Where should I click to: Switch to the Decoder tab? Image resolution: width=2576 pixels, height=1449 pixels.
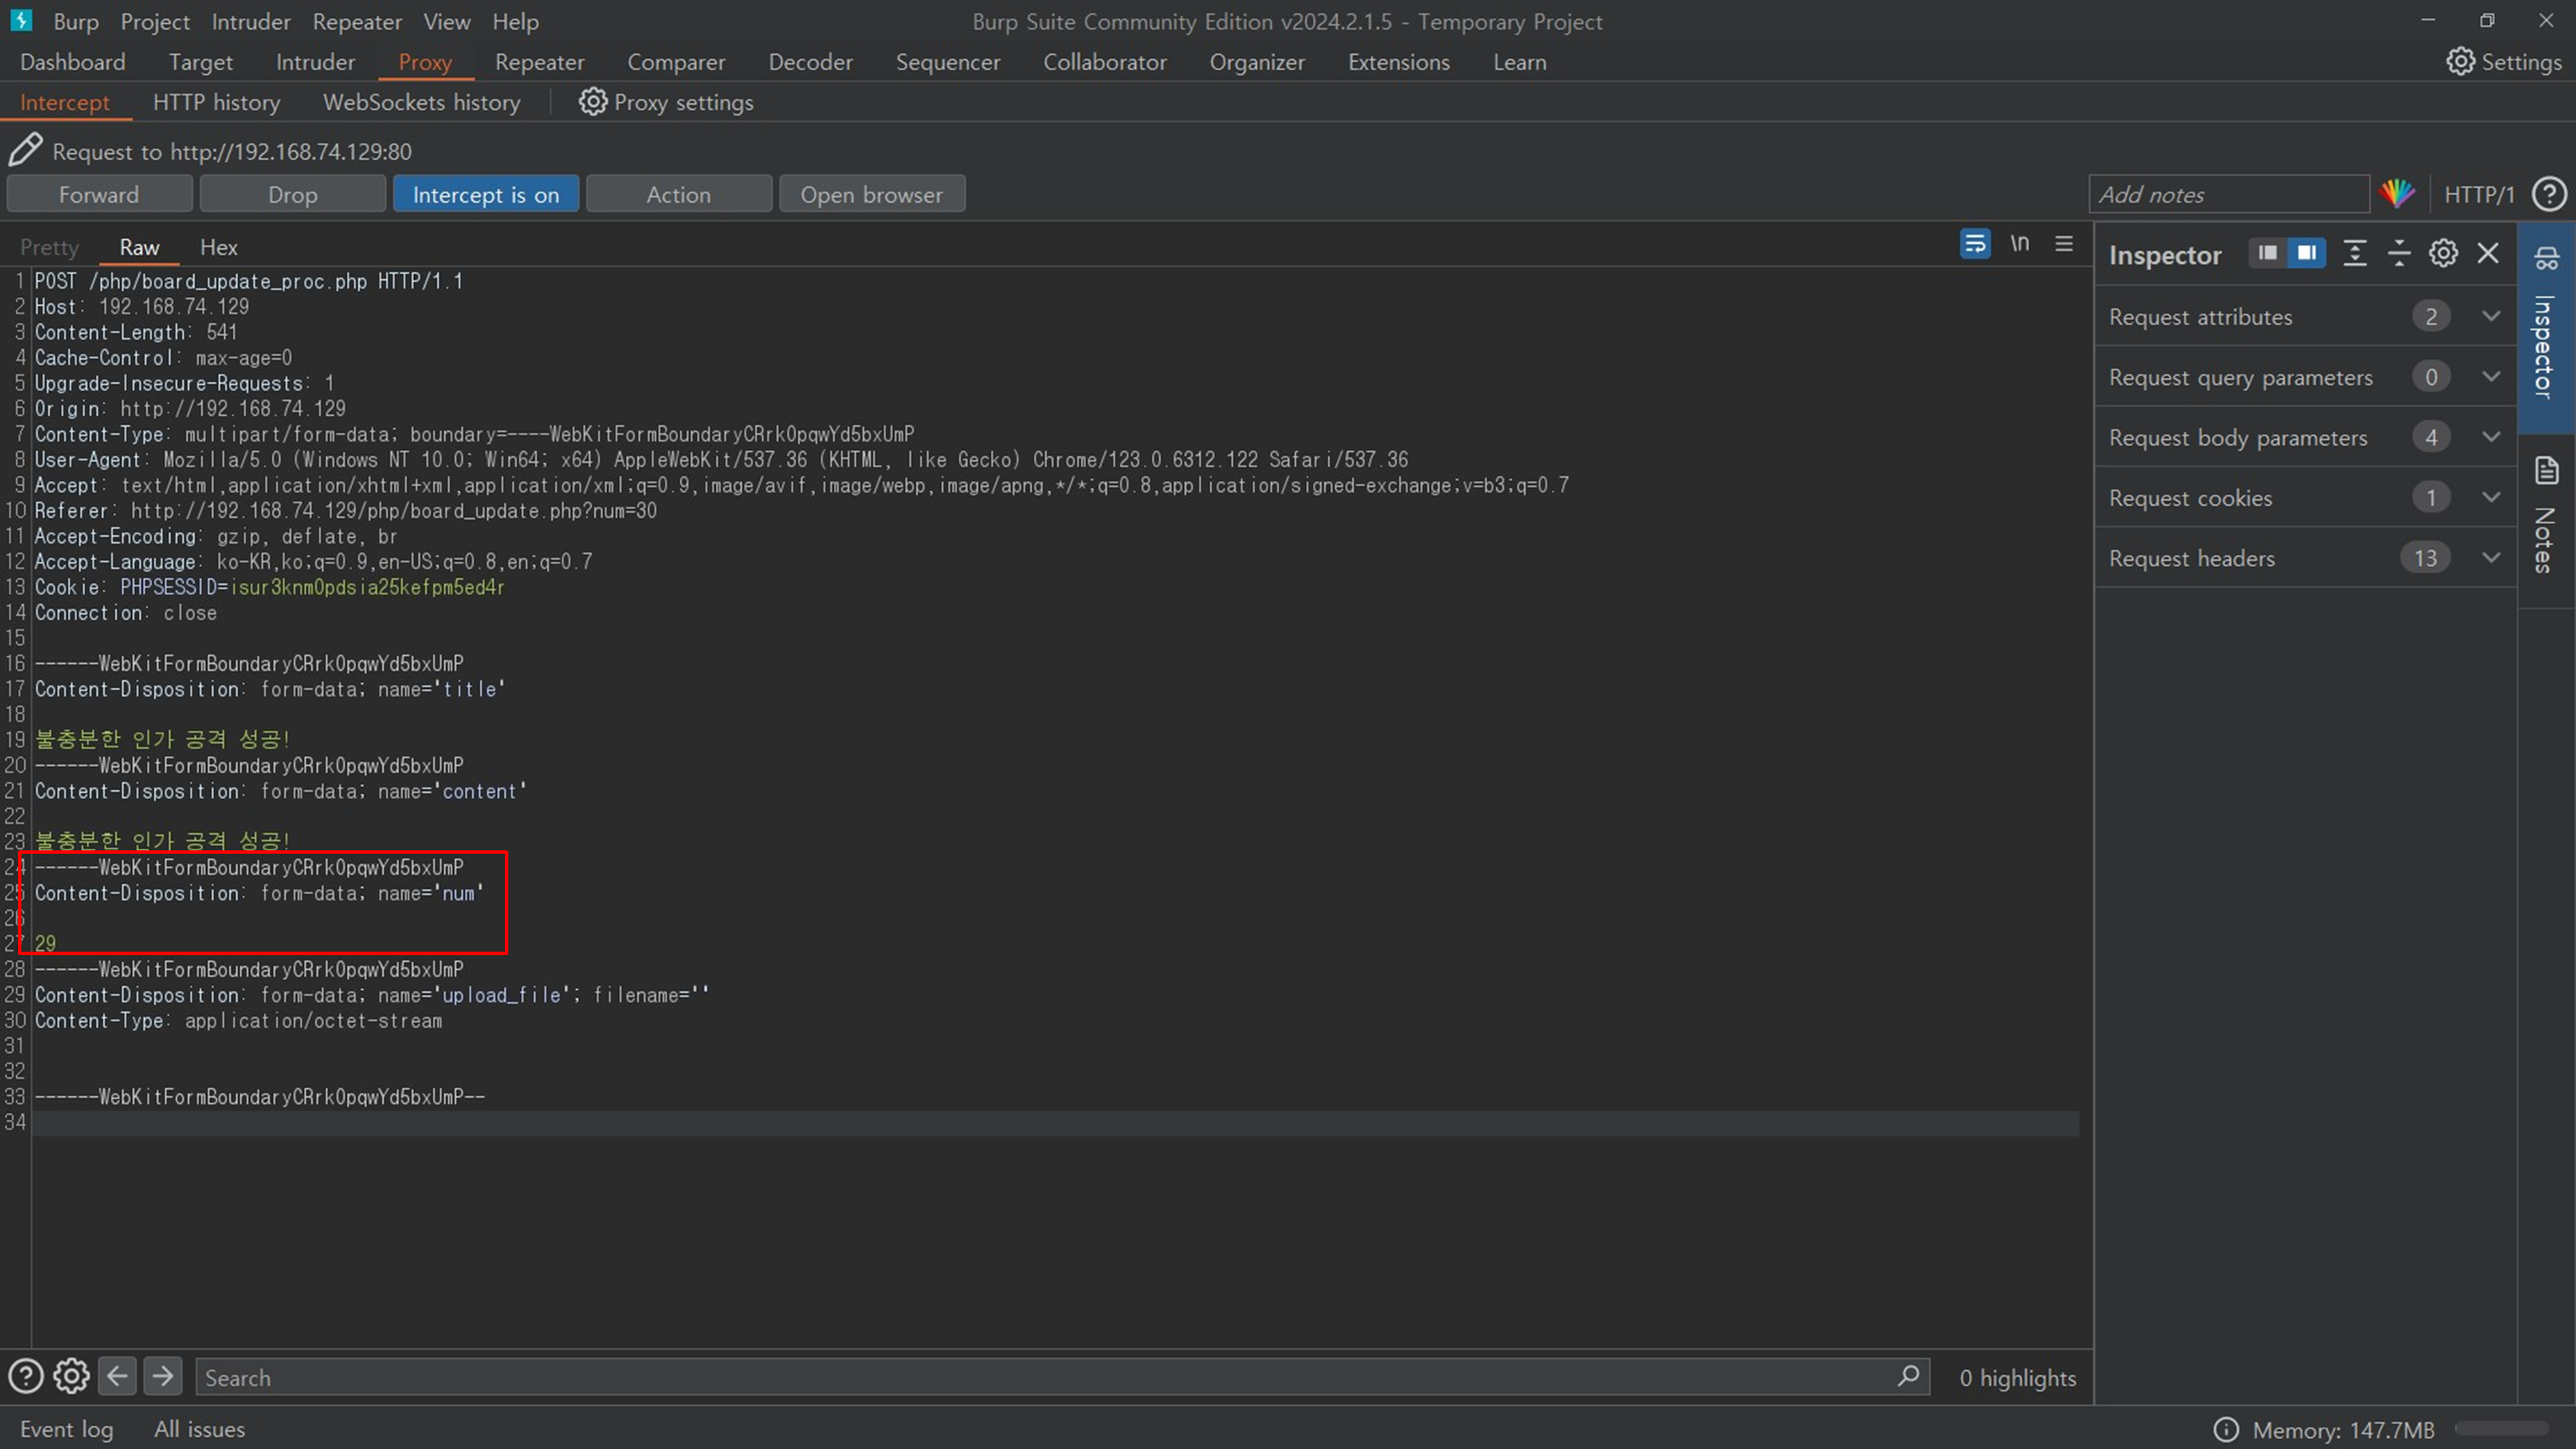pos(810,62)
